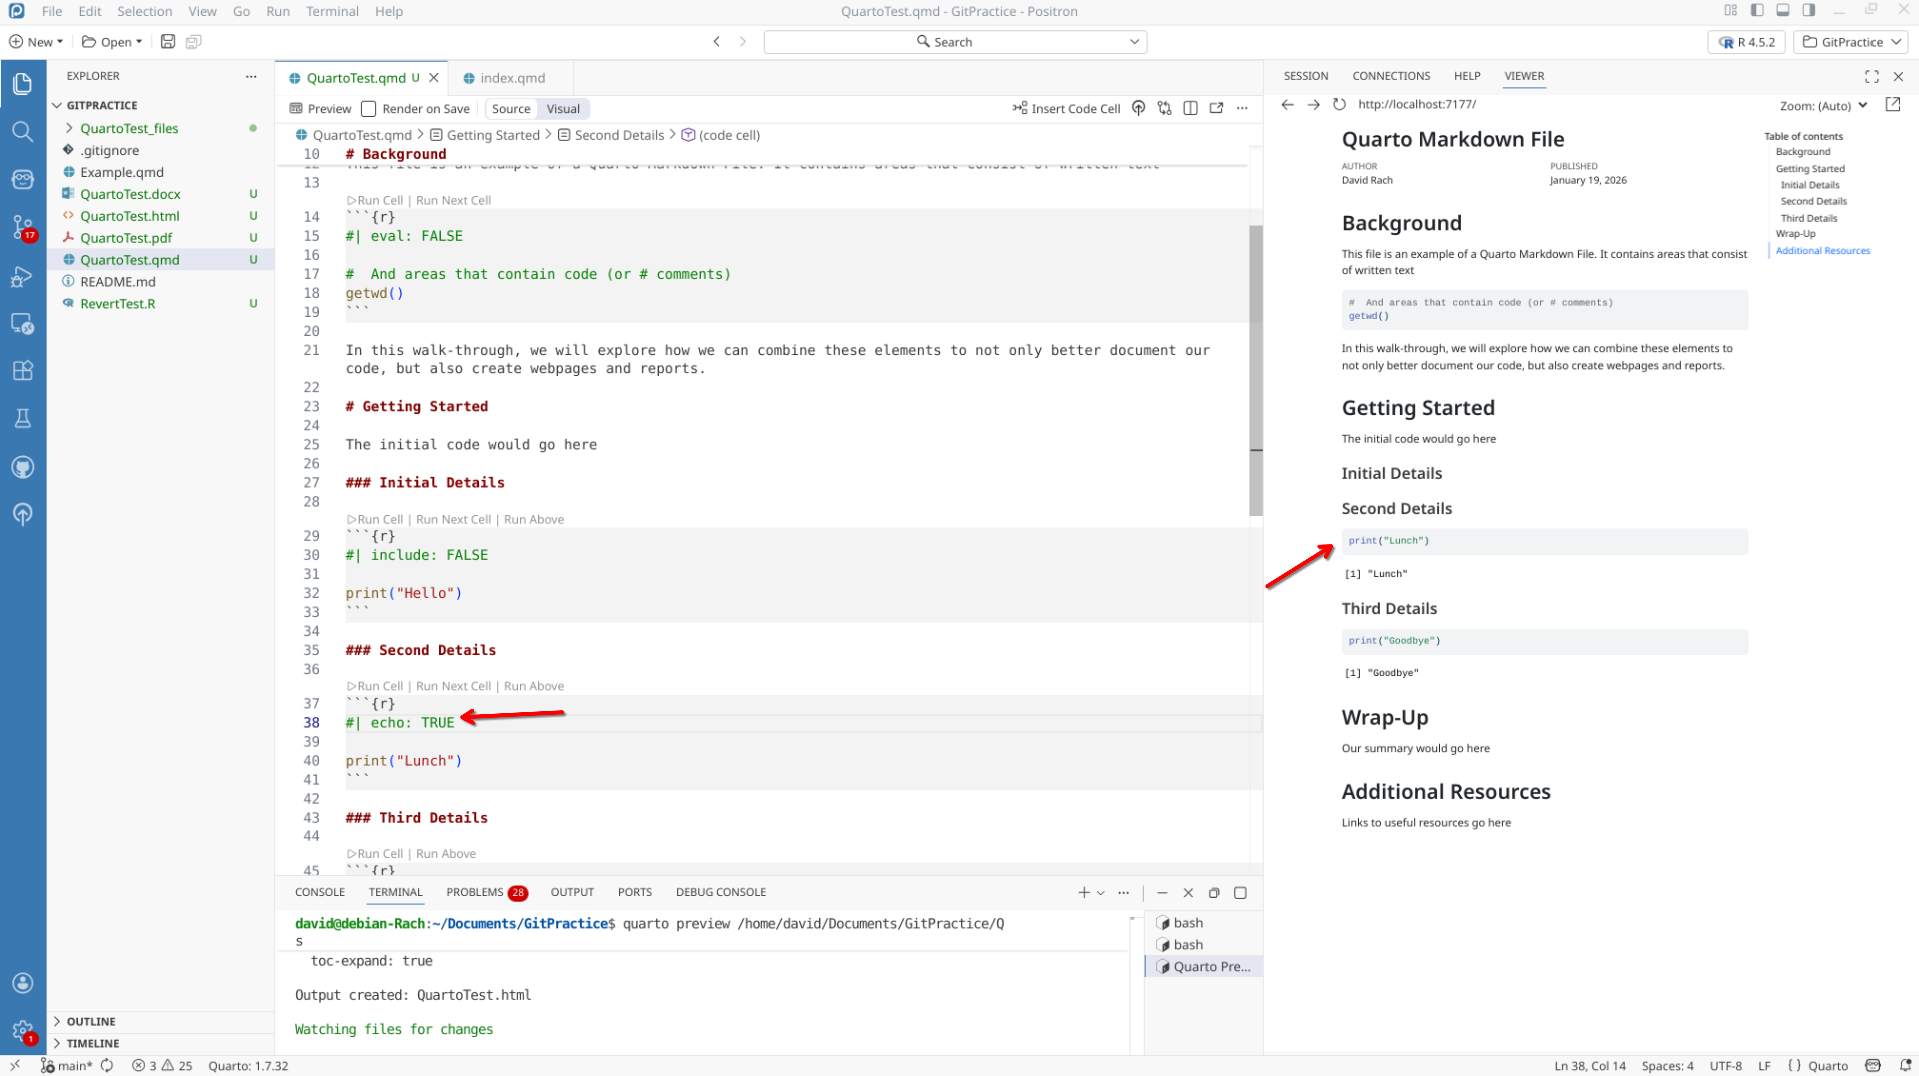Switch editor to Visual mode
The height and width of the screenshot is (1076, 1919).
pos(562,109)
